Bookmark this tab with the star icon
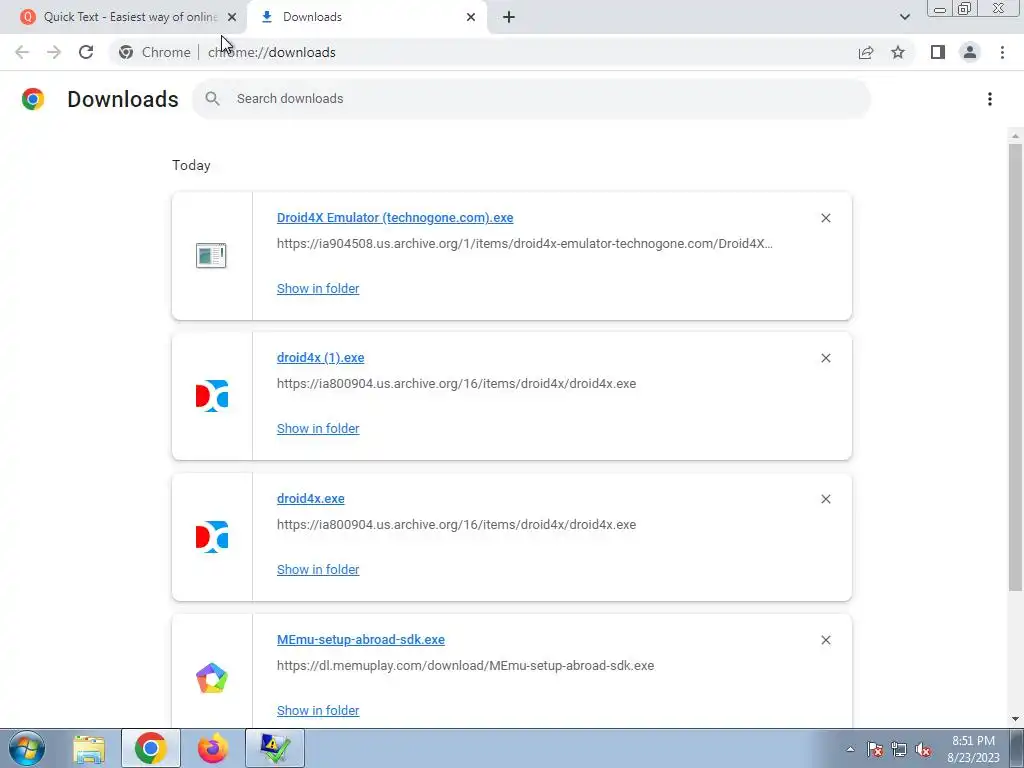This screenshot has width=1024, height=768. click(x=898, y=52)
